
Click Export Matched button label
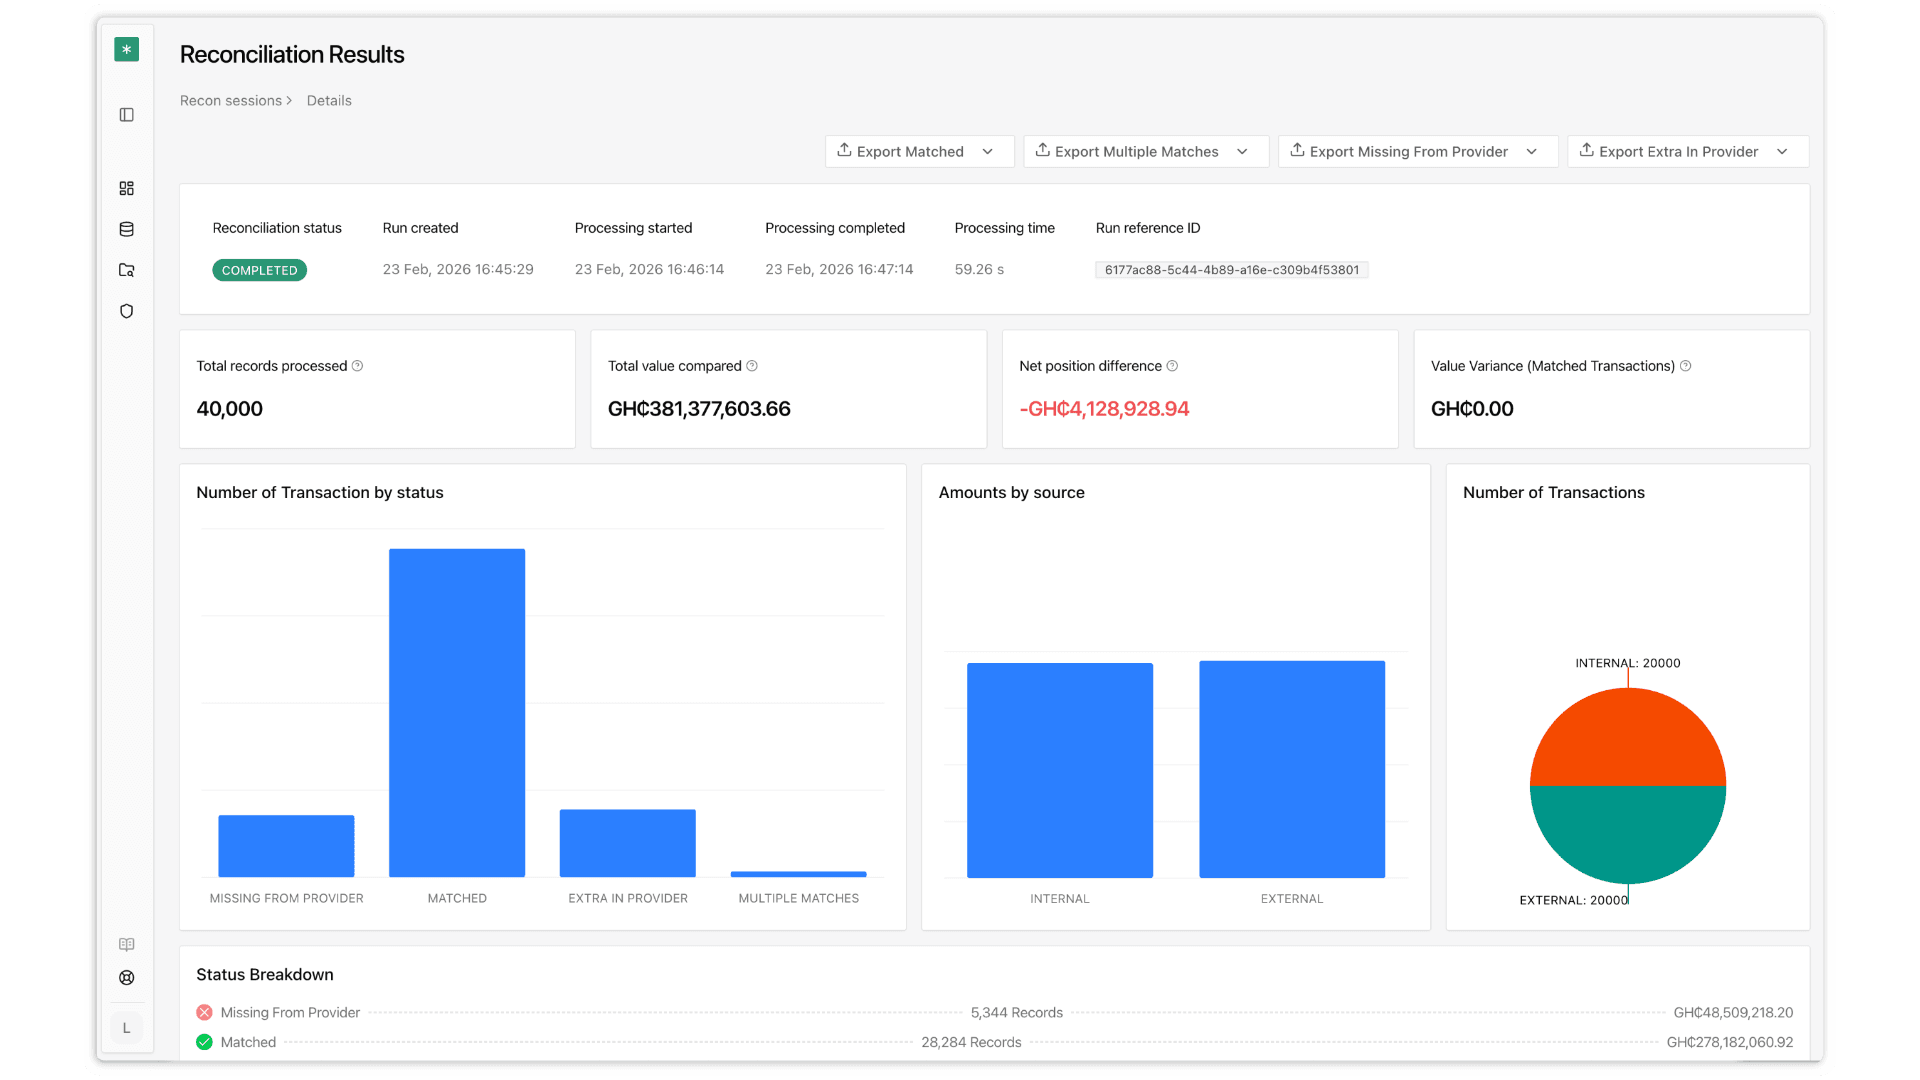(x=910, y=152)
